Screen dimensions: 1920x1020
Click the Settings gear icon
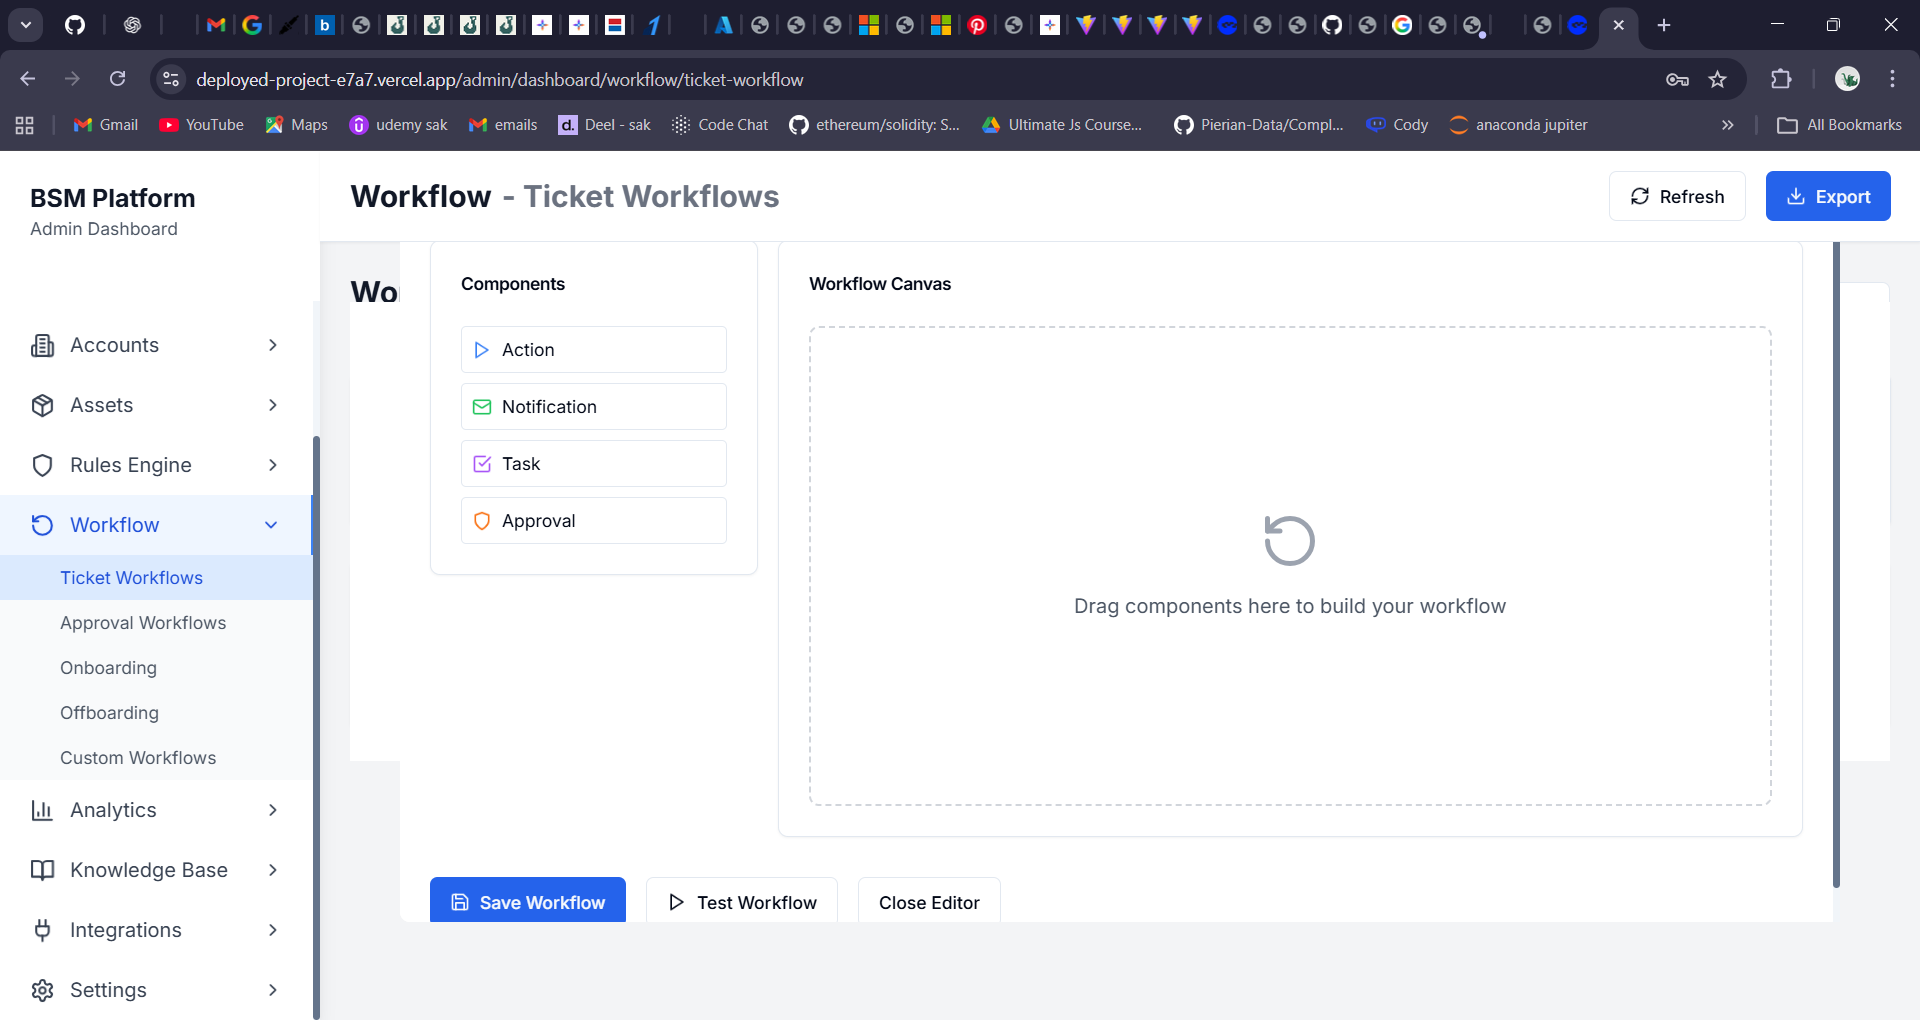42,990
